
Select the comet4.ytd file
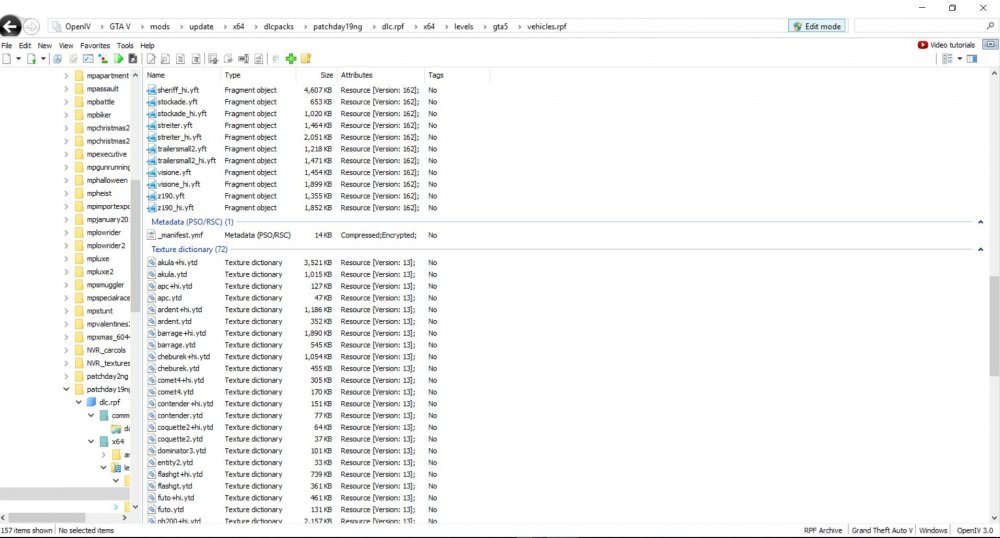[175, 392]
